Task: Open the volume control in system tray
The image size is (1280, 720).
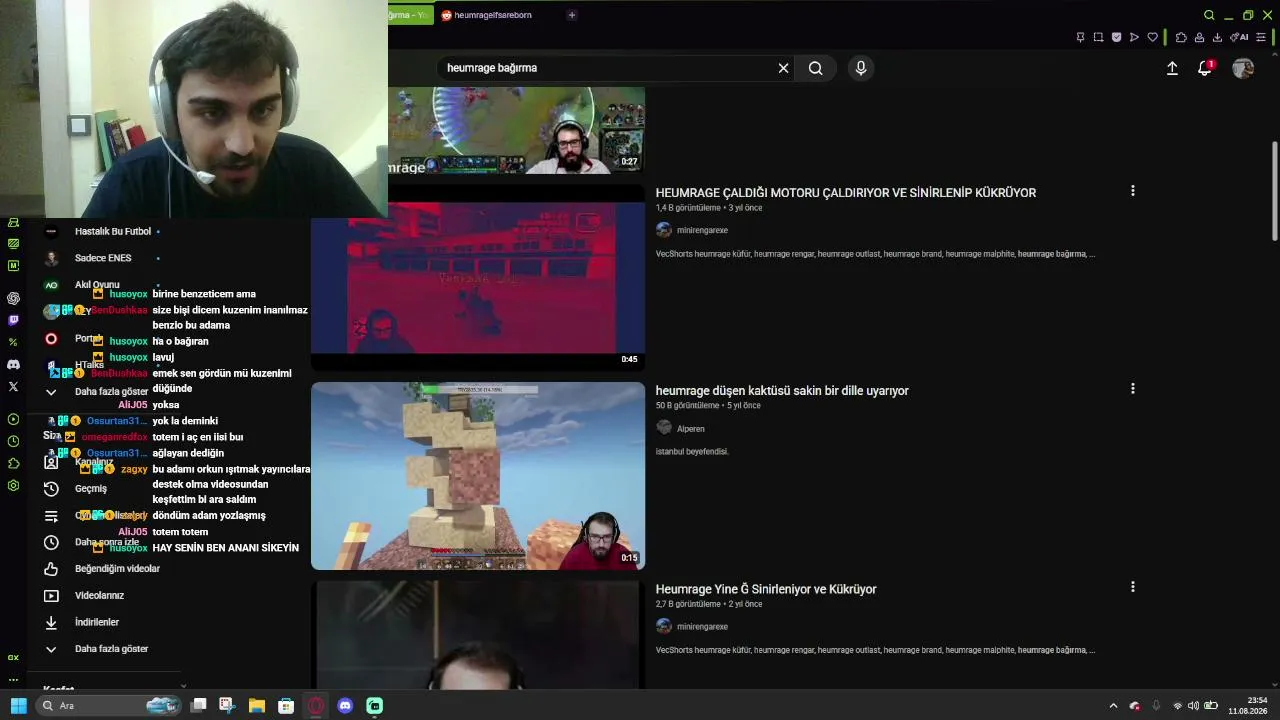Action: coord(1193,706)
